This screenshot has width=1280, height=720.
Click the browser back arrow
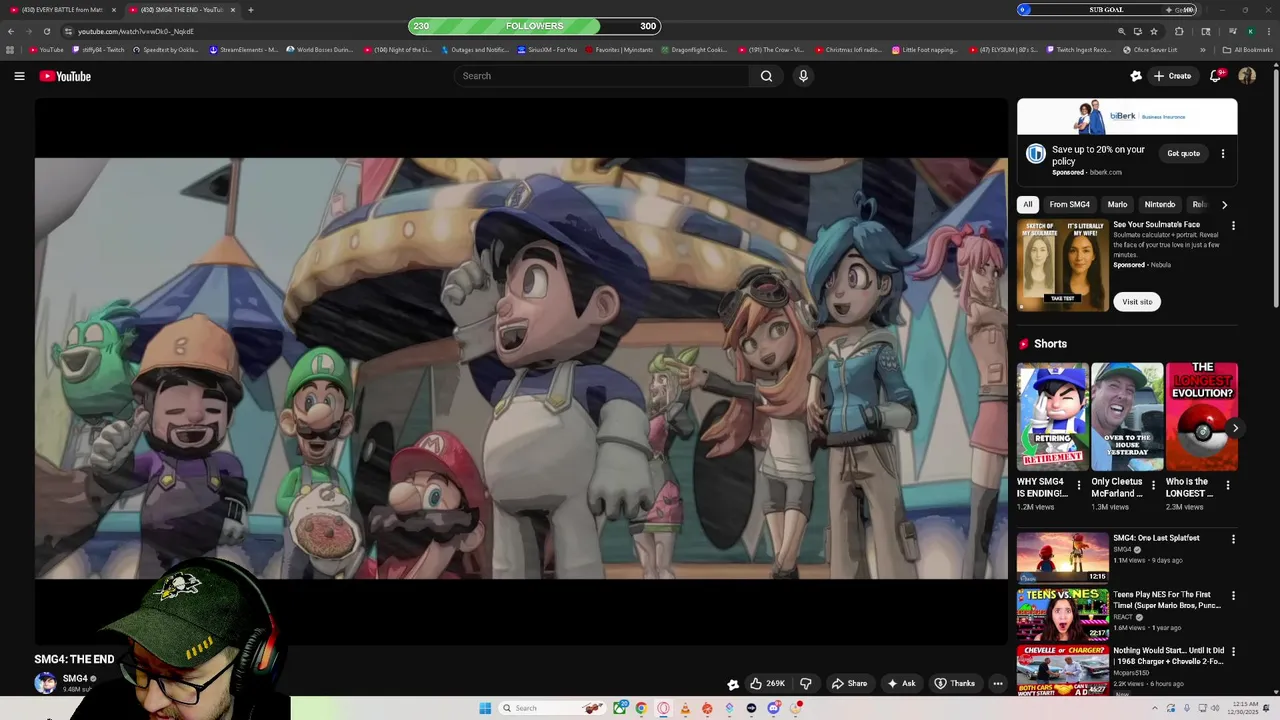[x=11, y=31]
